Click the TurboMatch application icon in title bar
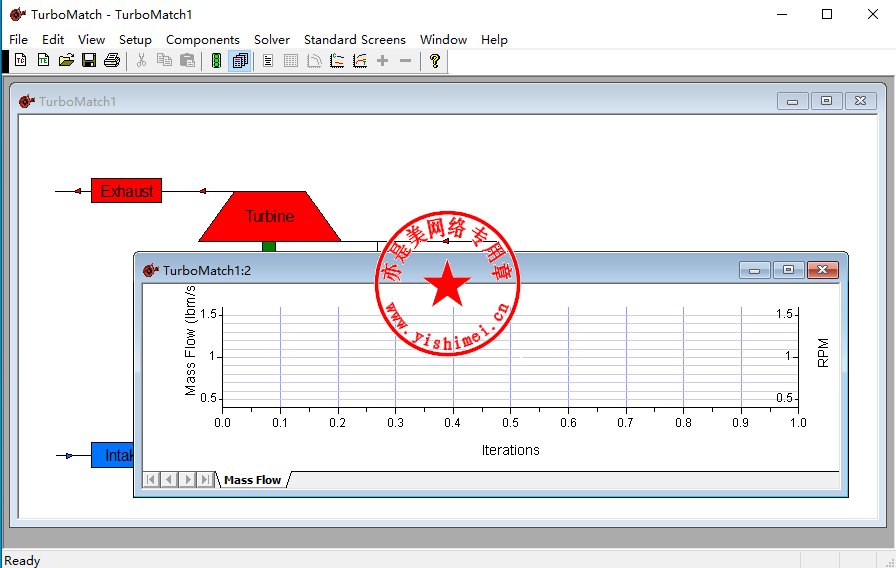The height and width of the screenshot is (568, 896). 18,14
